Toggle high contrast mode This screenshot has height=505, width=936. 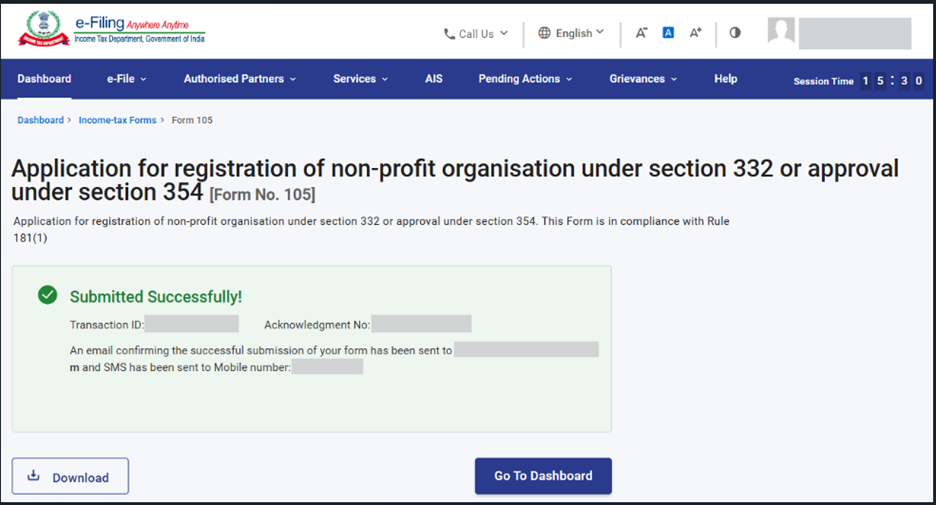point(735,33)
